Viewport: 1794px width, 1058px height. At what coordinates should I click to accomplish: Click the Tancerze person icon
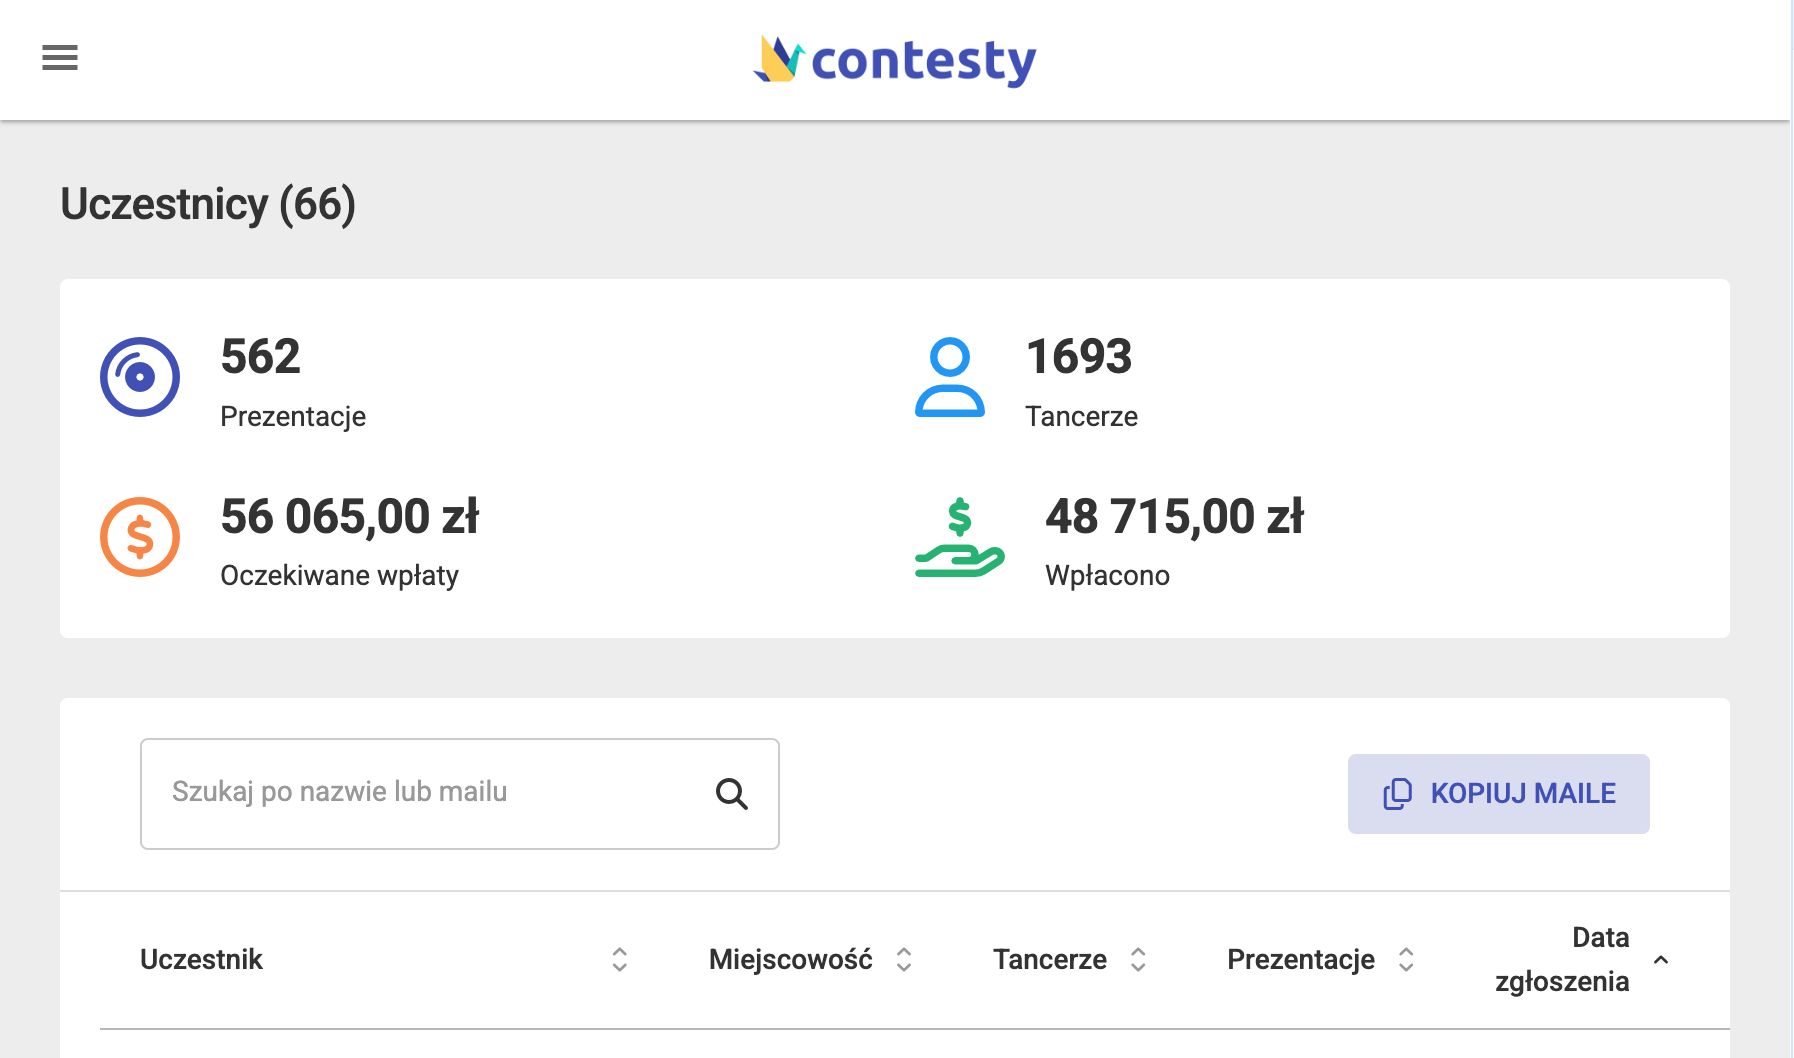pos(950,377)
